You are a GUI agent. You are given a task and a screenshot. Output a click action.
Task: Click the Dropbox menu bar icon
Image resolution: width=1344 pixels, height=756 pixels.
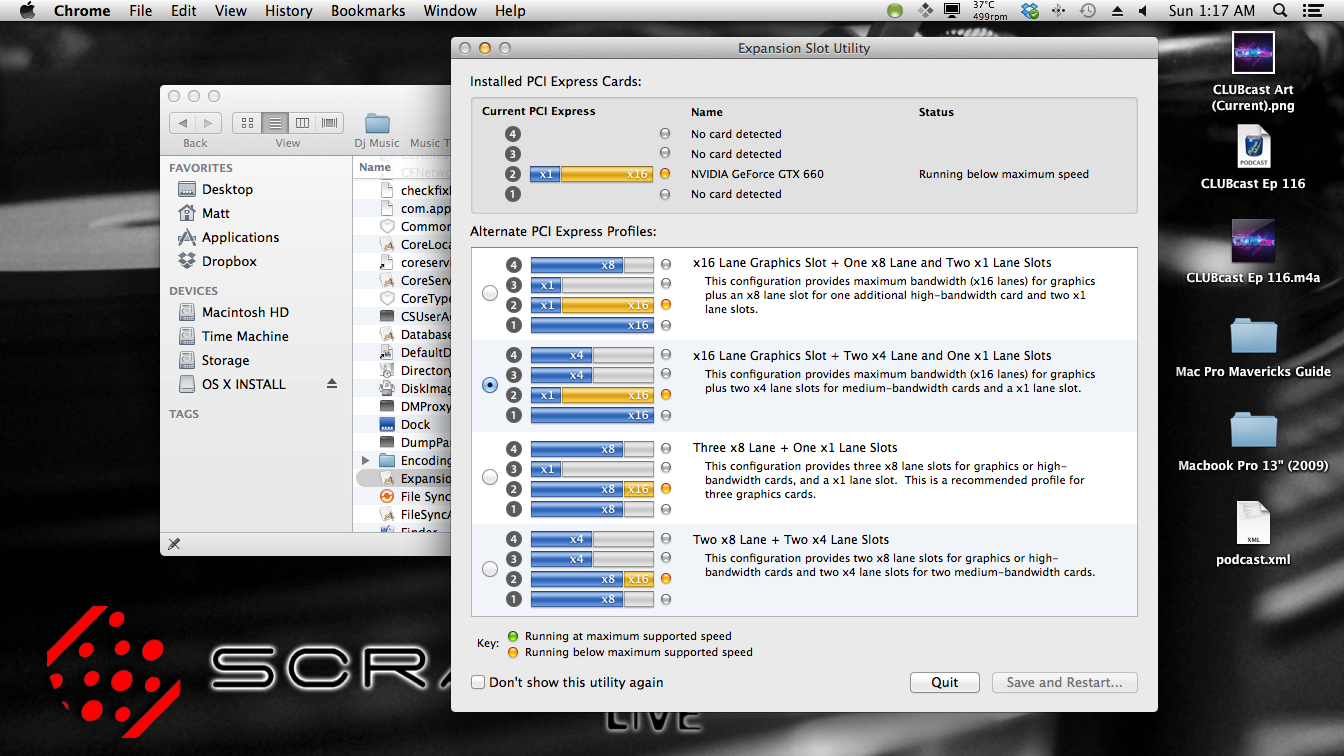point(1030,11)
